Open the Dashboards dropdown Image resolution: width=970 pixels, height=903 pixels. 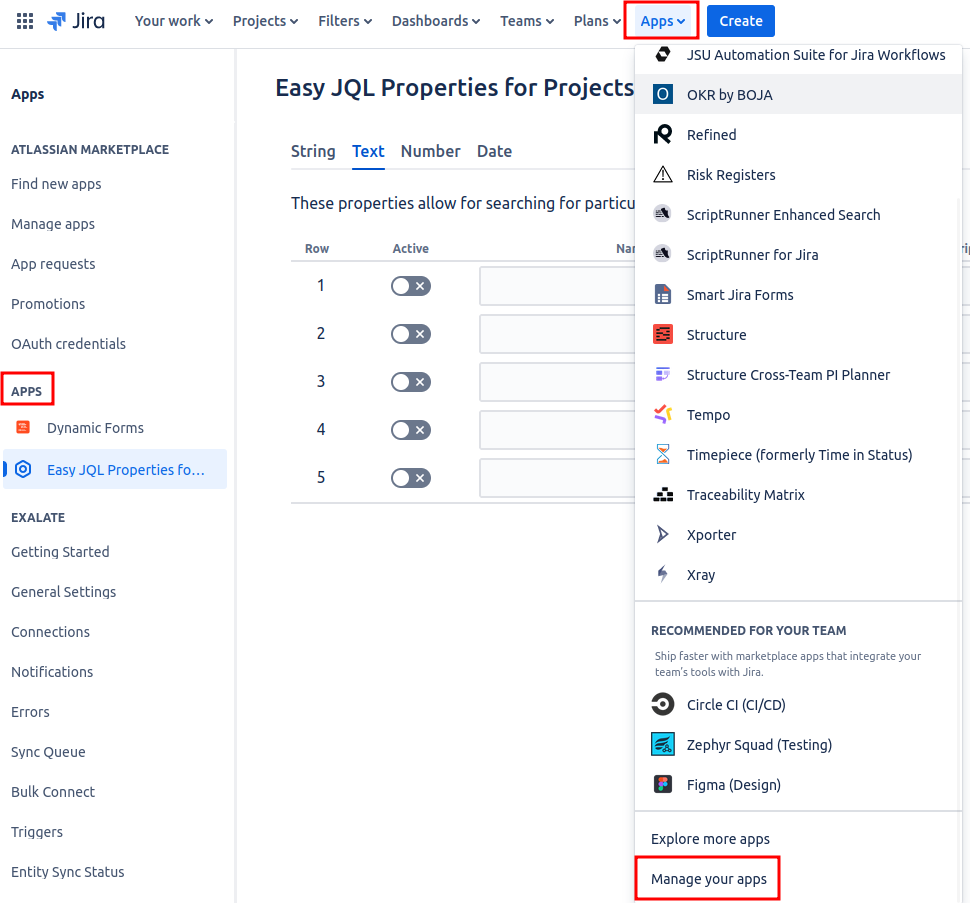[x=435, y=21]
